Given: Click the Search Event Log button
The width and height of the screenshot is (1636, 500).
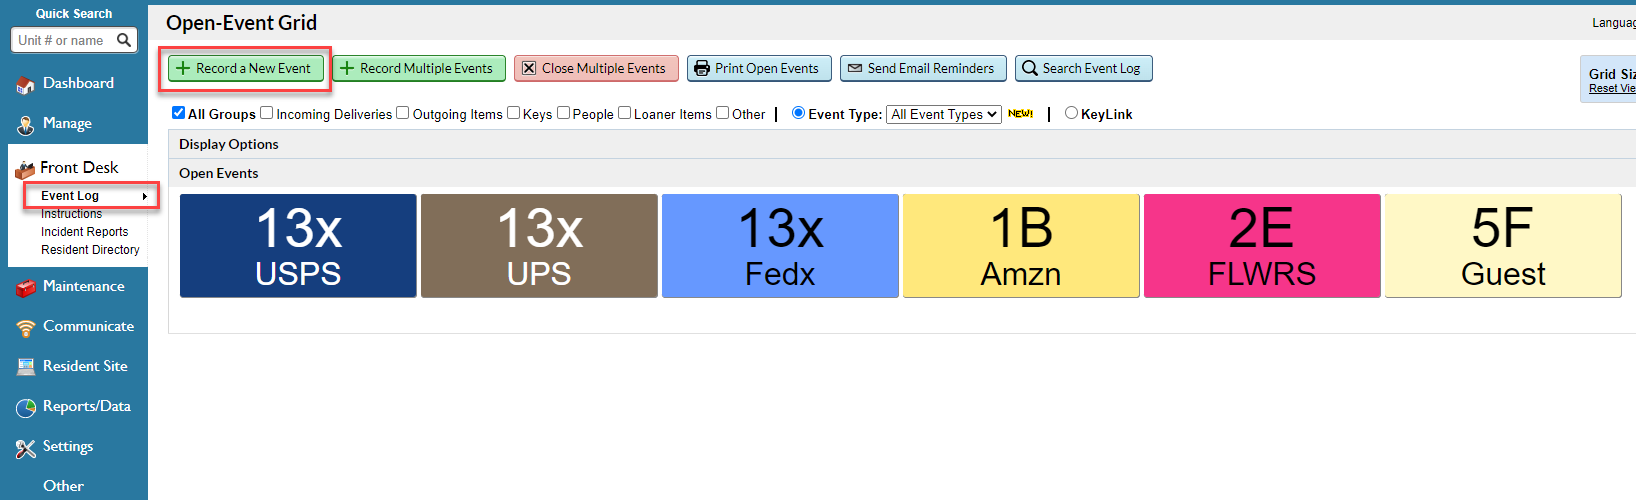Looking at the screenshot, I should (x=1084, y=68).
